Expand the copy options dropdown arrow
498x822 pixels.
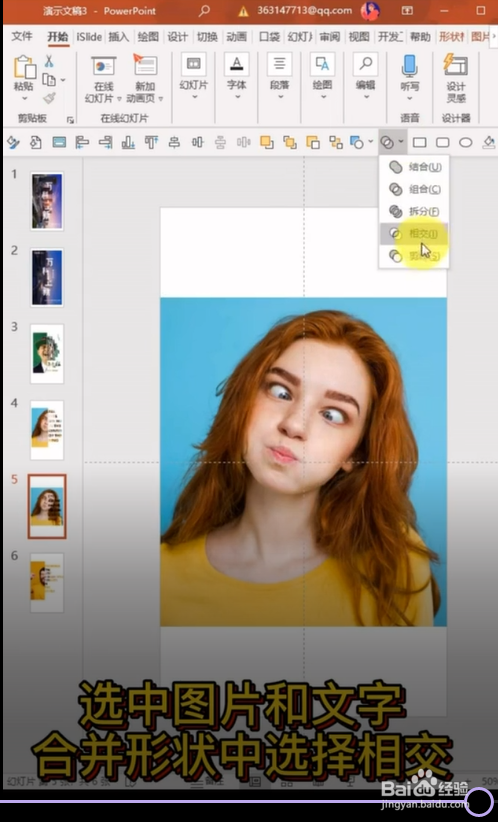(63, 80)
